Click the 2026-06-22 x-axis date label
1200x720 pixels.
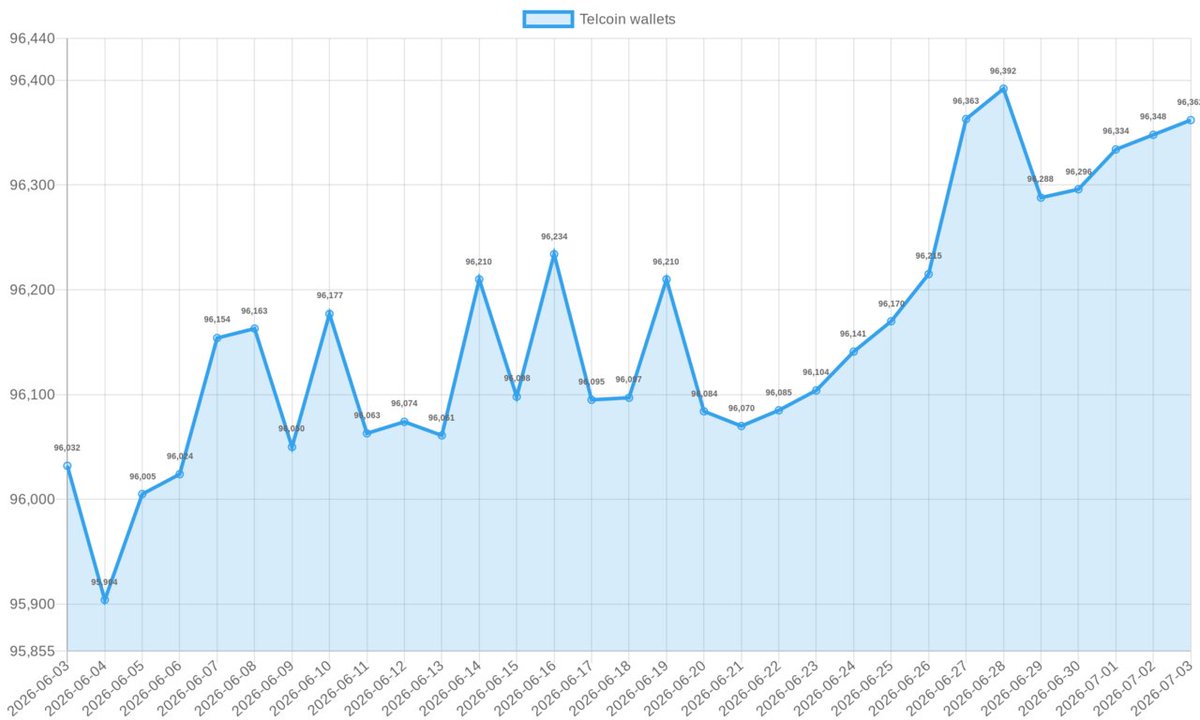click(748, 687)
